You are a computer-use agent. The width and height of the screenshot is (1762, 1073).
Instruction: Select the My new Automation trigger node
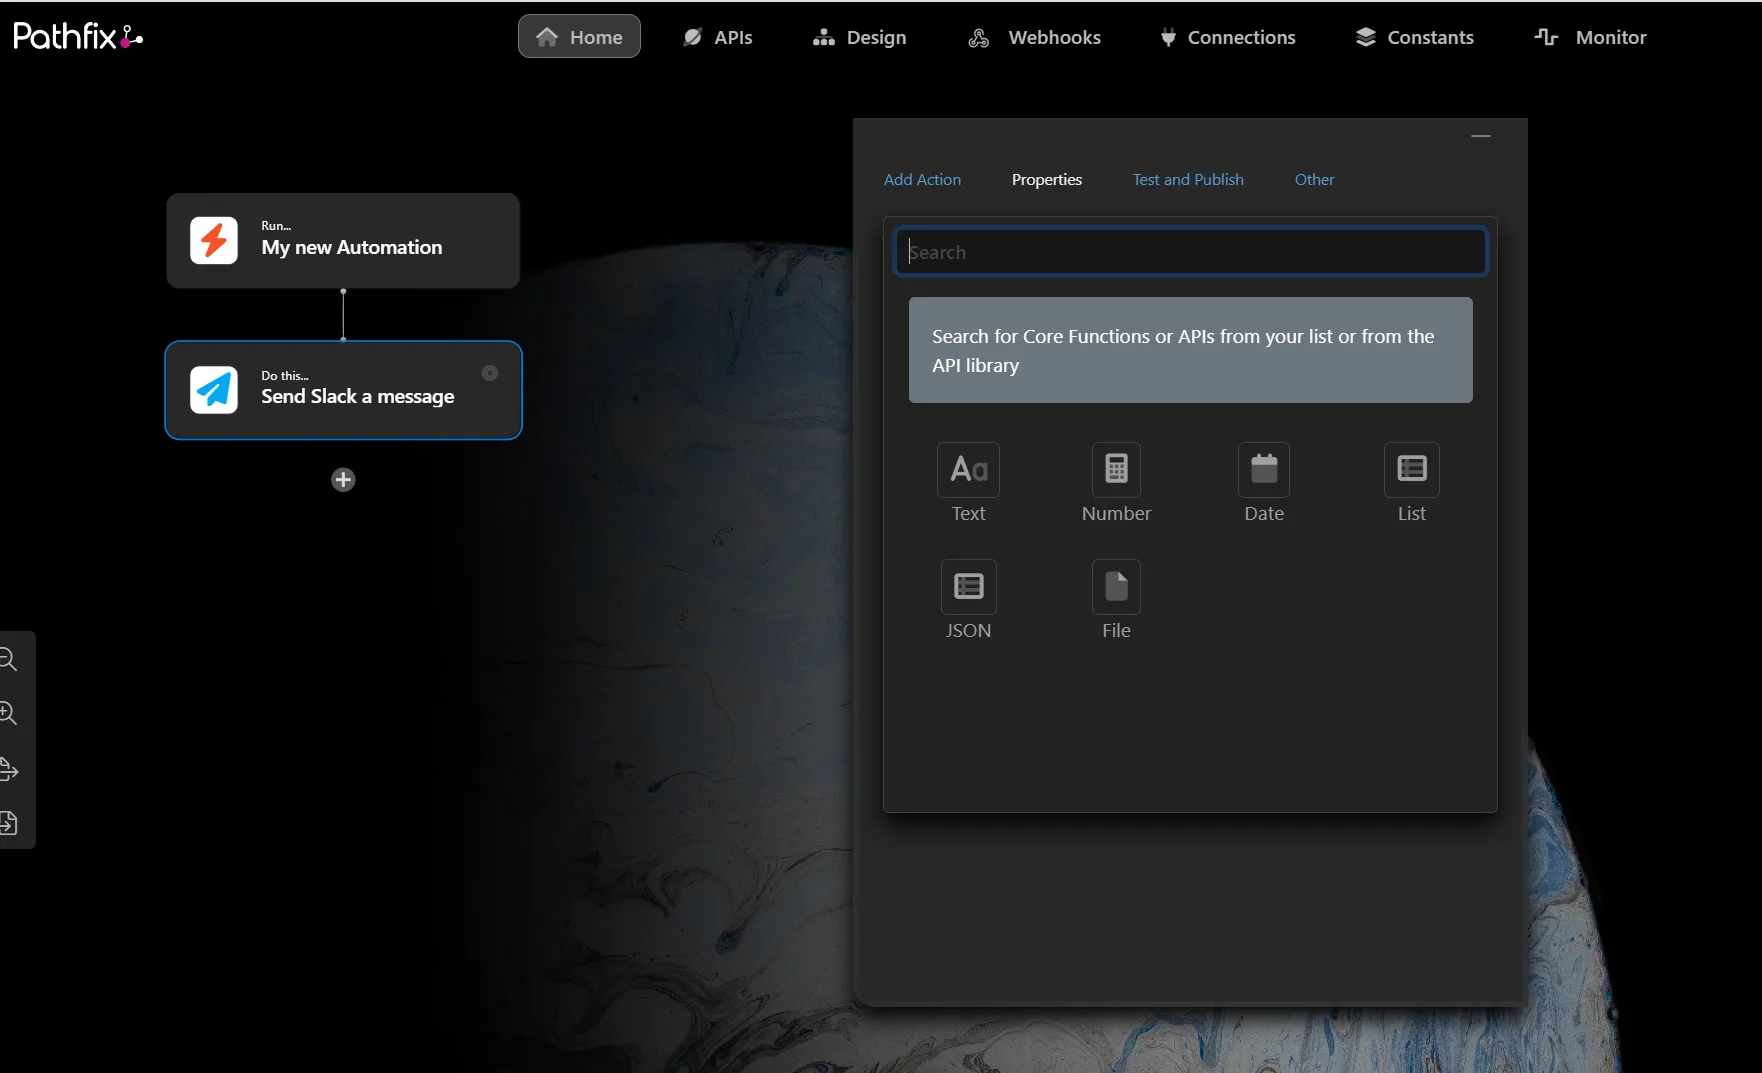[x=343, y=241]
